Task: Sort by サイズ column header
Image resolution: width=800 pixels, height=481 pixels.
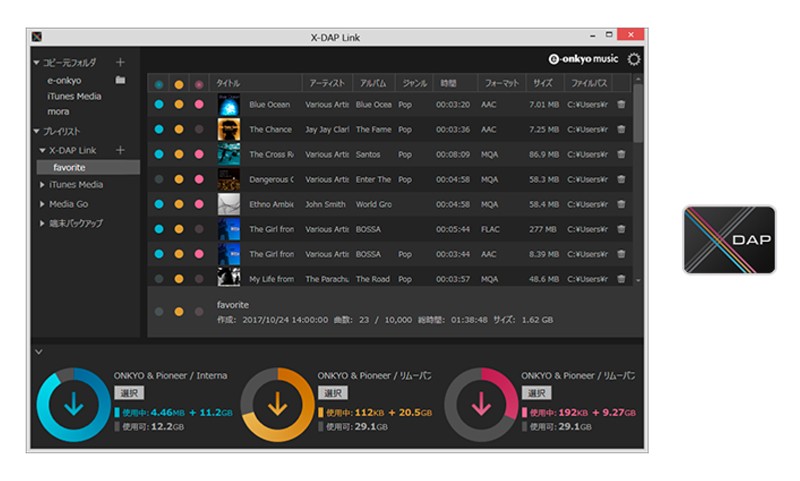Action: (x=545, y=83)
